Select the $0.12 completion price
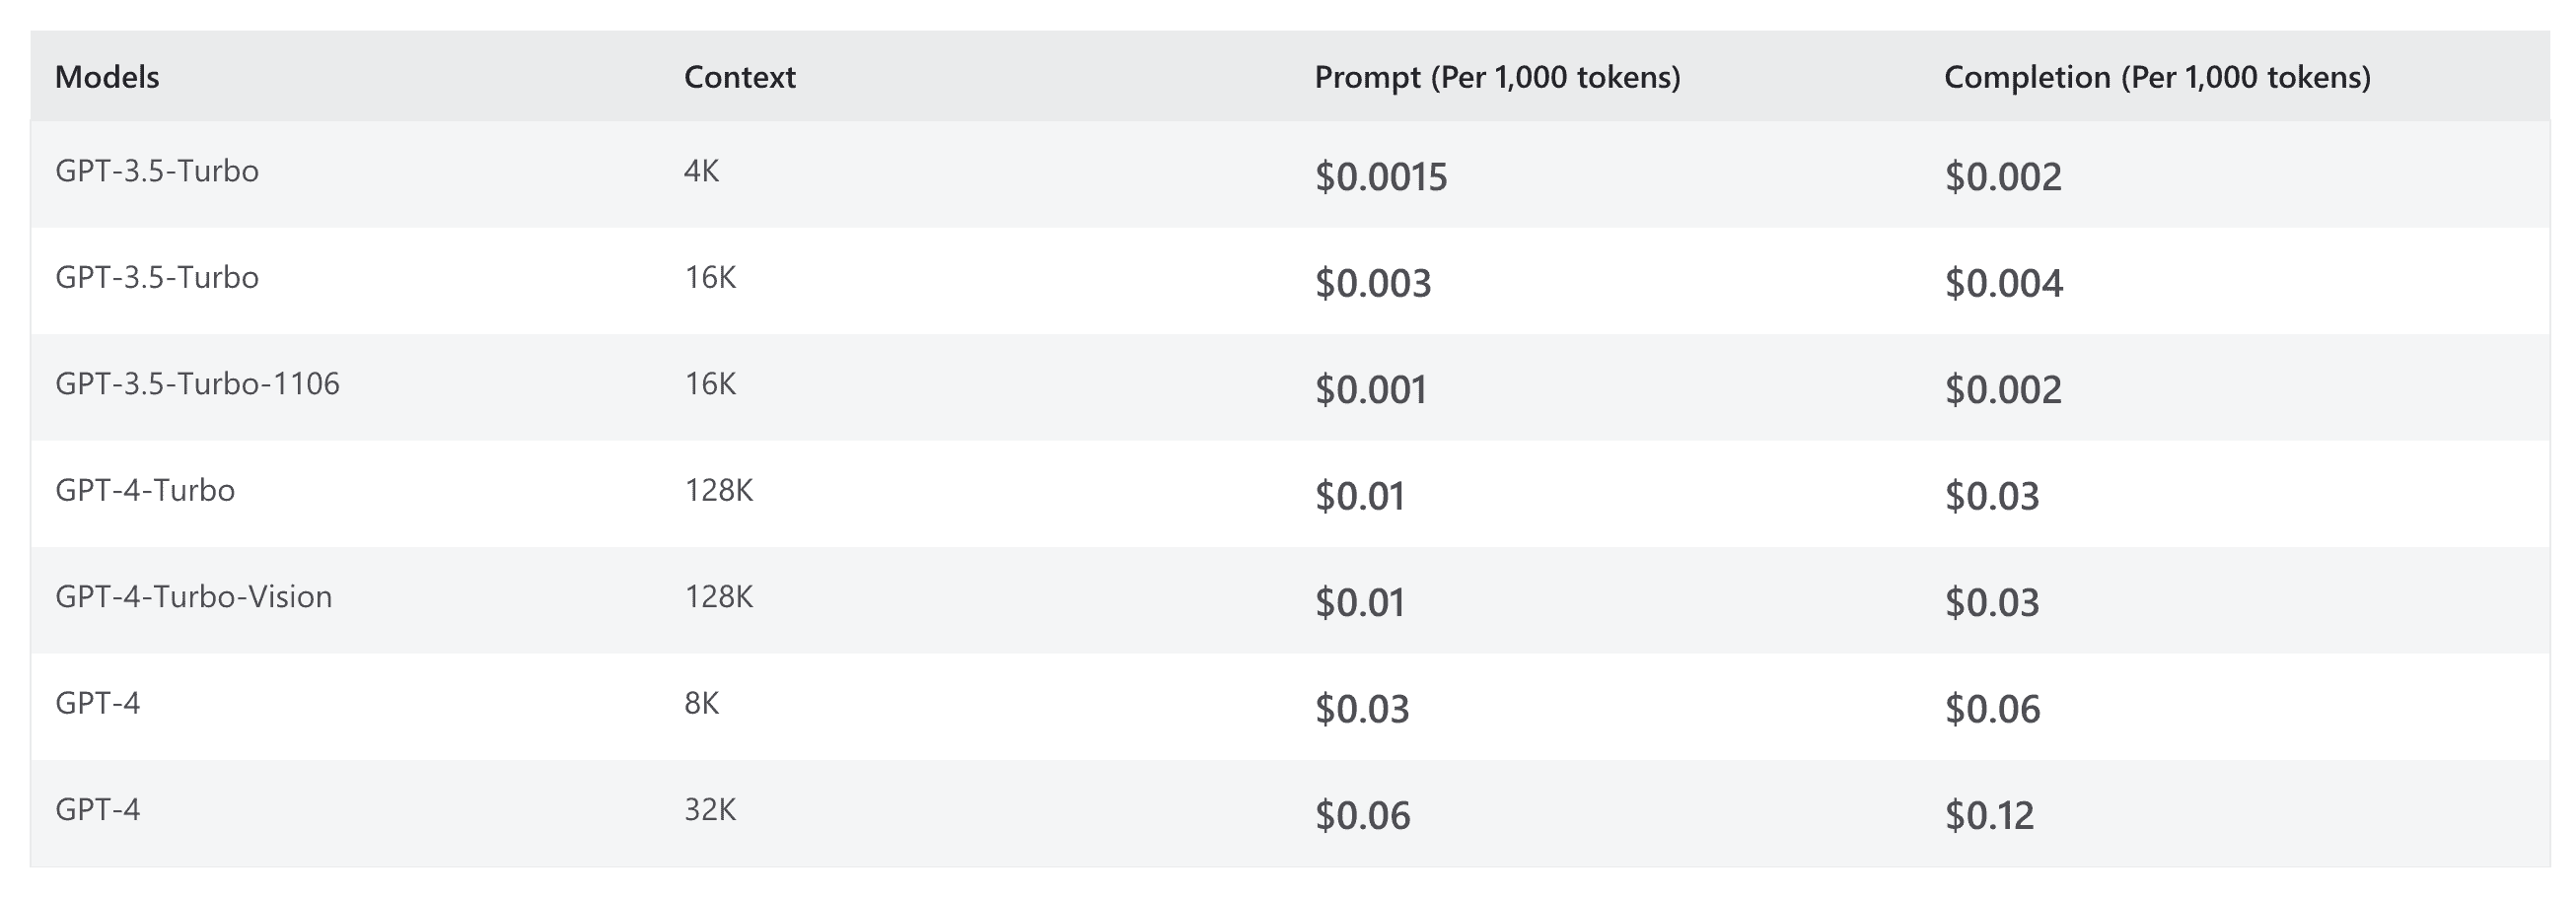 (1989, 816)
